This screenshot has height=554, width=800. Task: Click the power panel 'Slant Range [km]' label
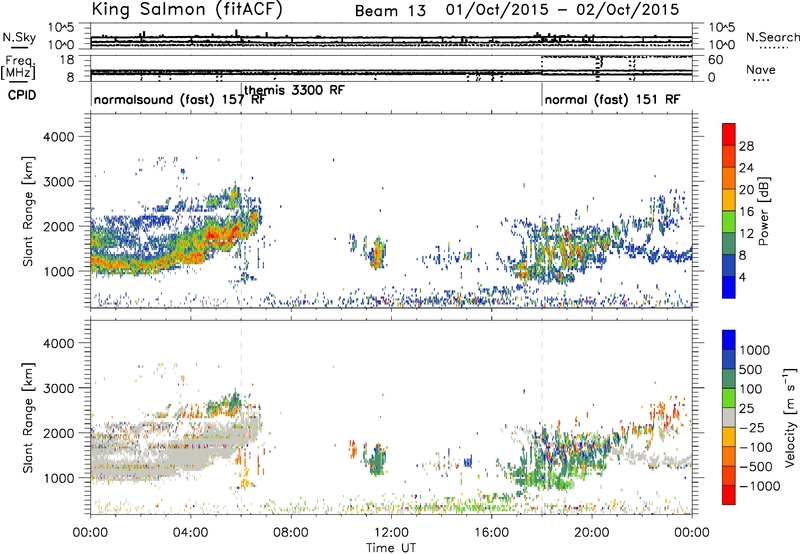28,211
